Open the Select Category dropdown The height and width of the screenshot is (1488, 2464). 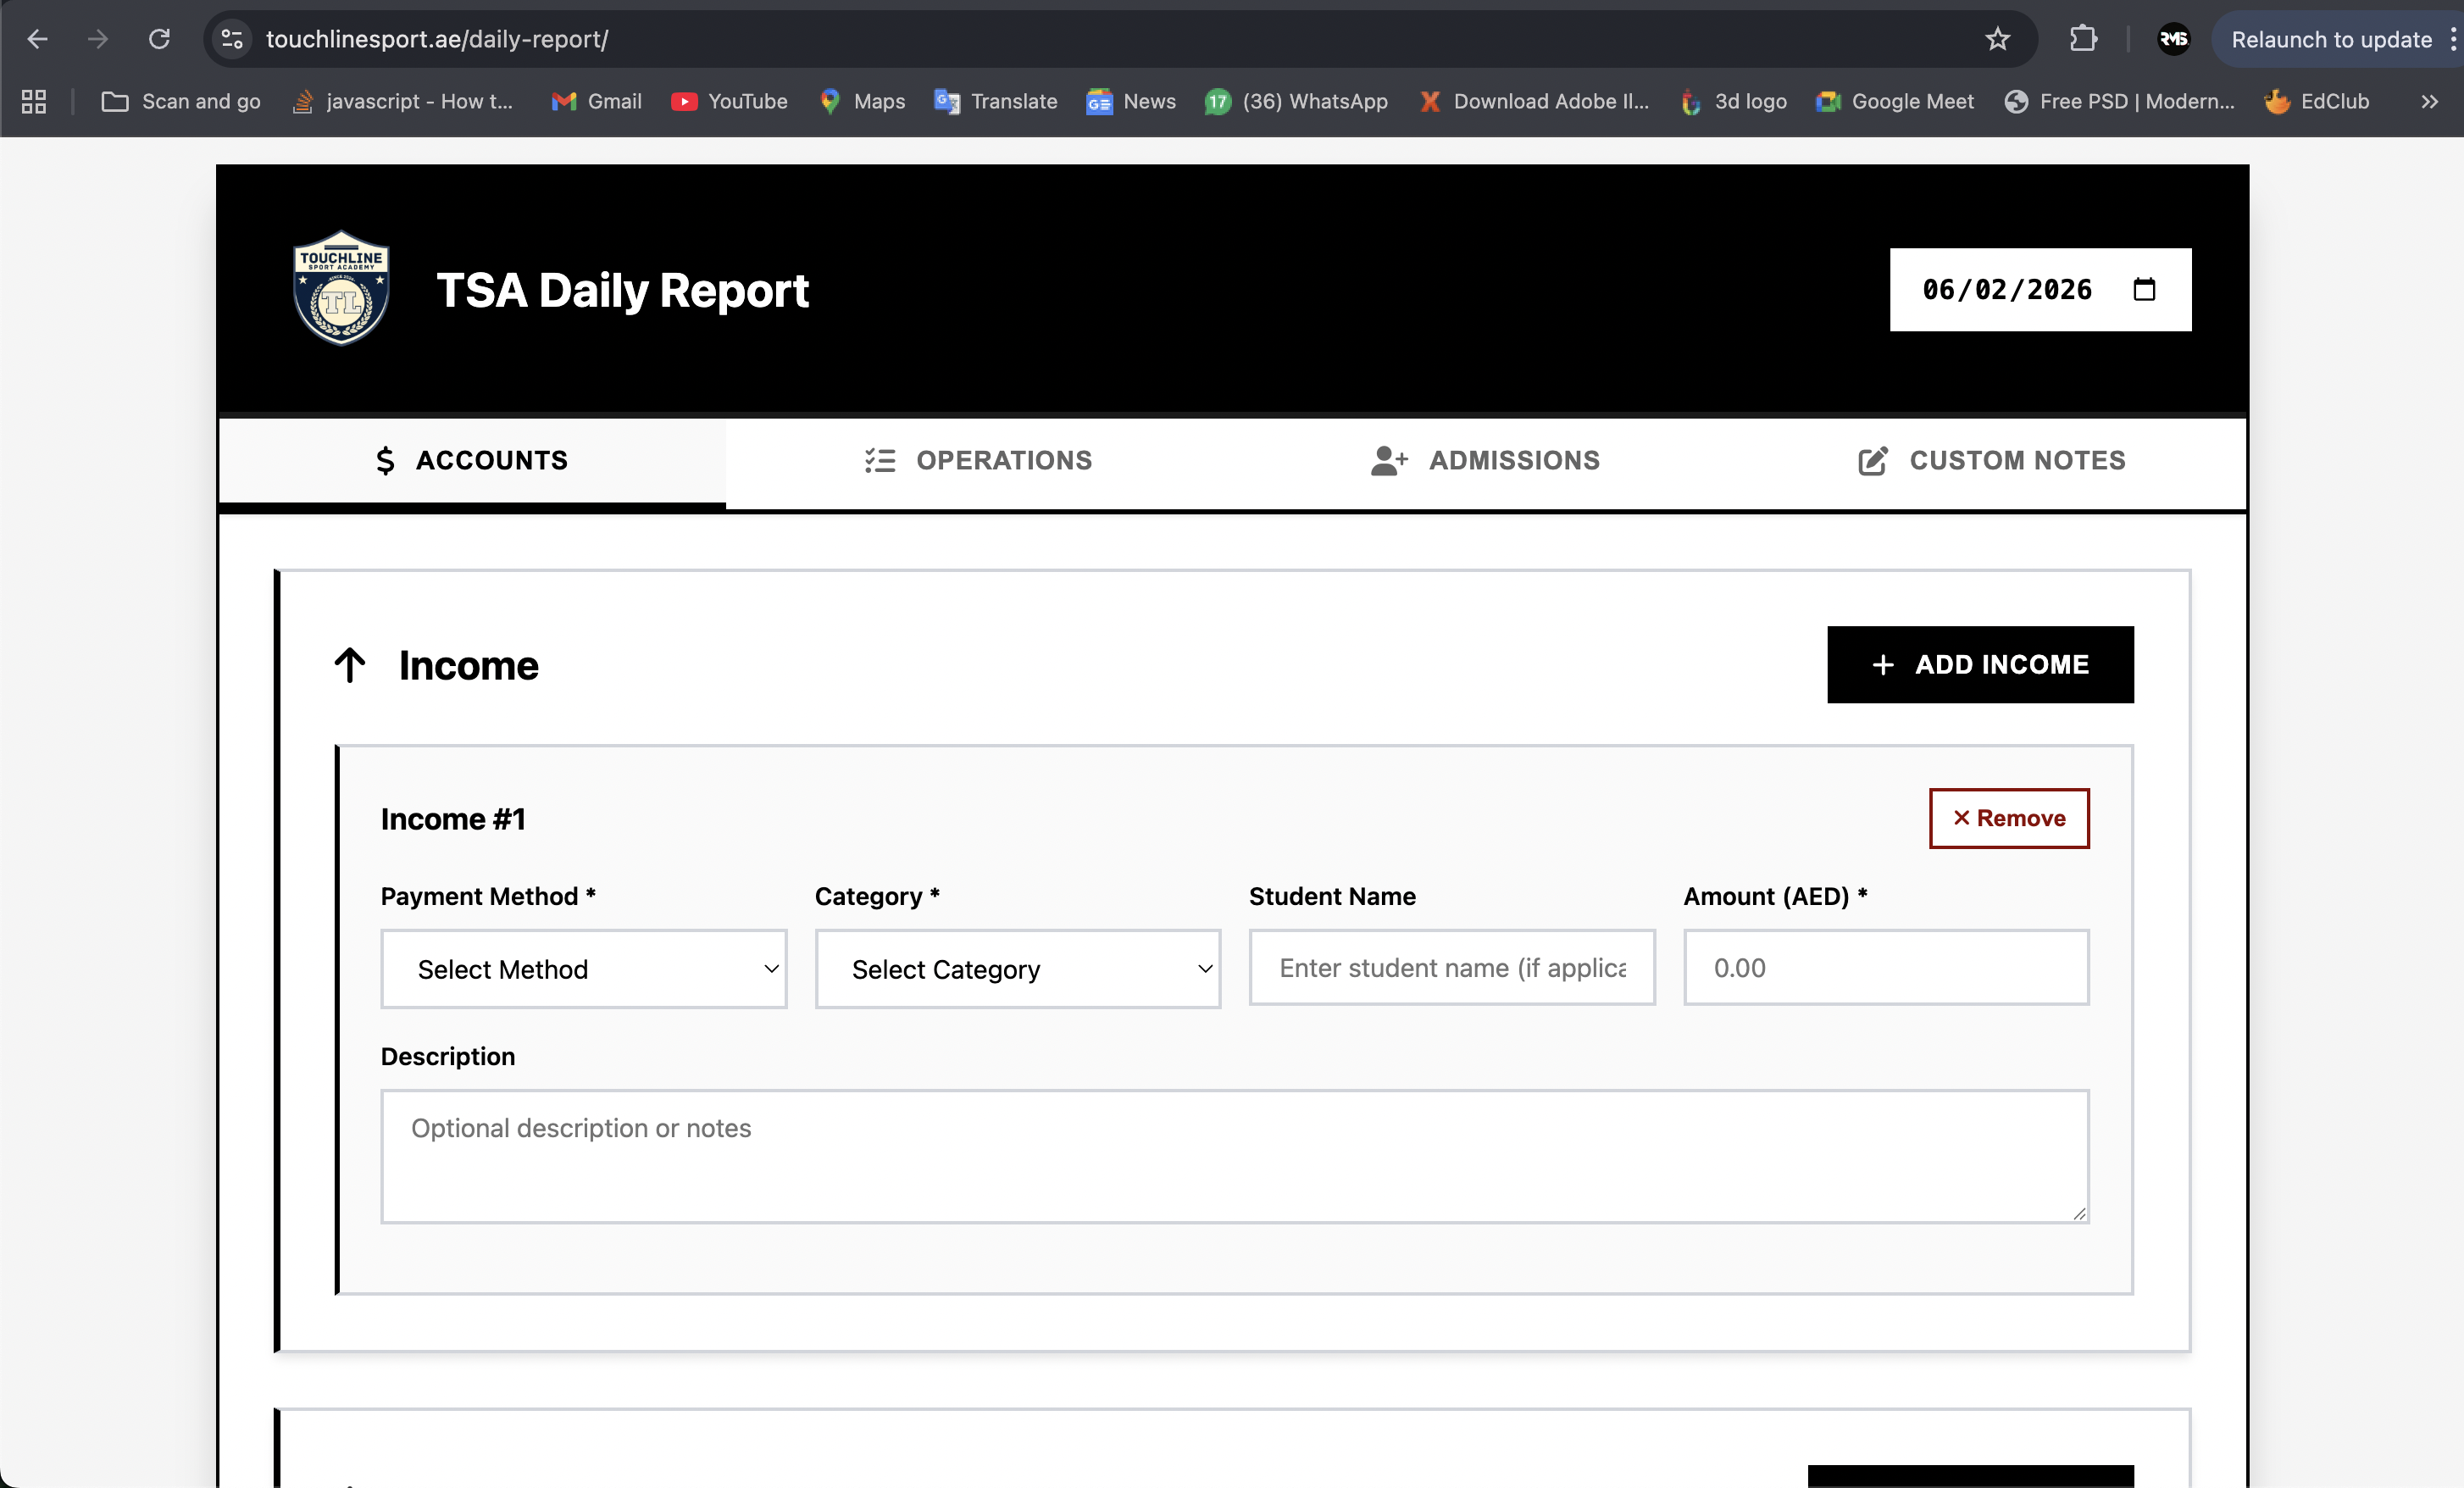pos(1017,968)
